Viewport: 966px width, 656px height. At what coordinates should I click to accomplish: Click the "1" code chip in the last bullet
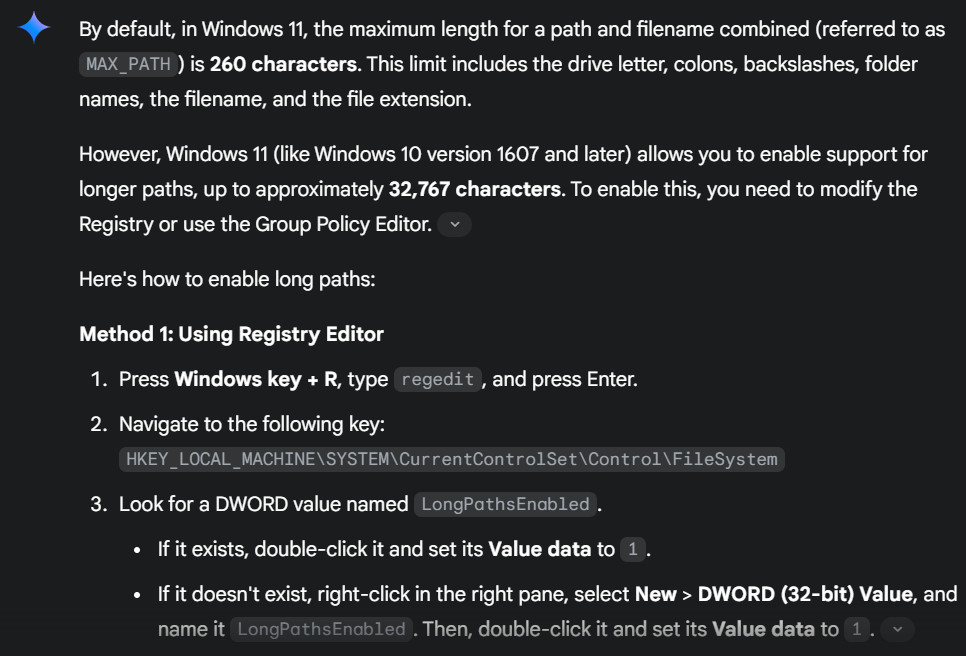(x=856, y=630)
